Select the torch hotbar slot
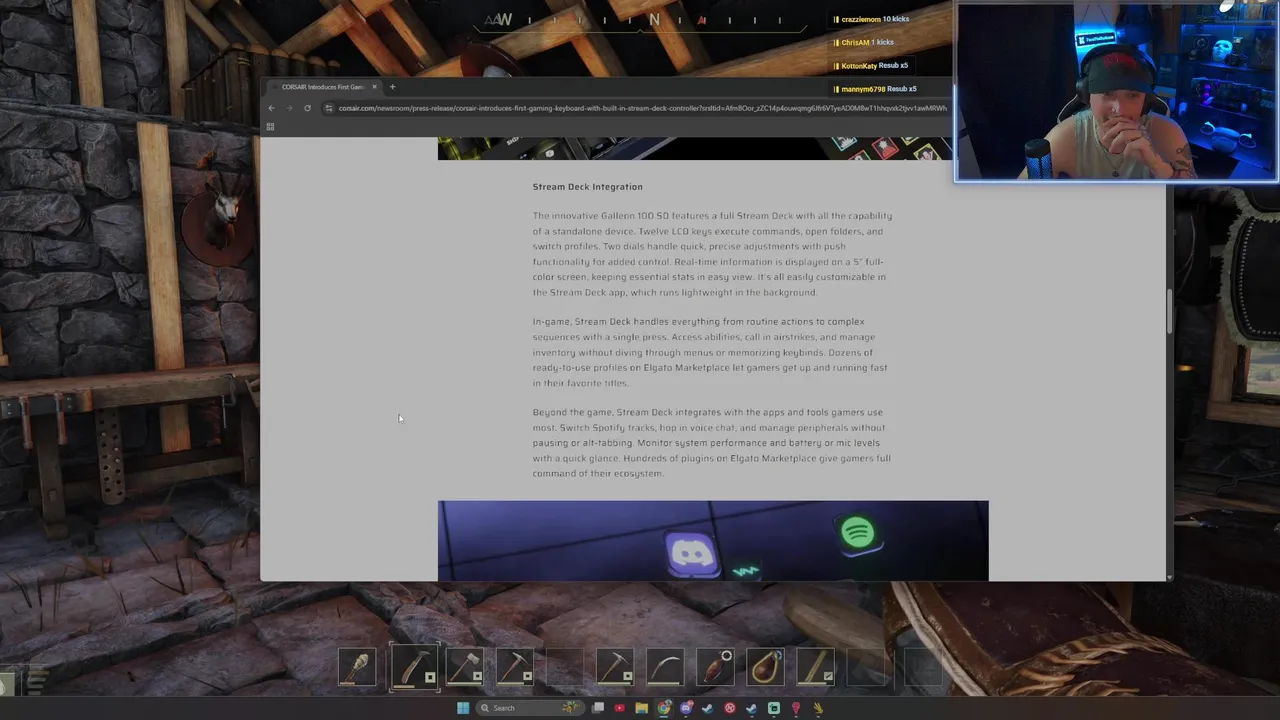 [x=358, y=667]
